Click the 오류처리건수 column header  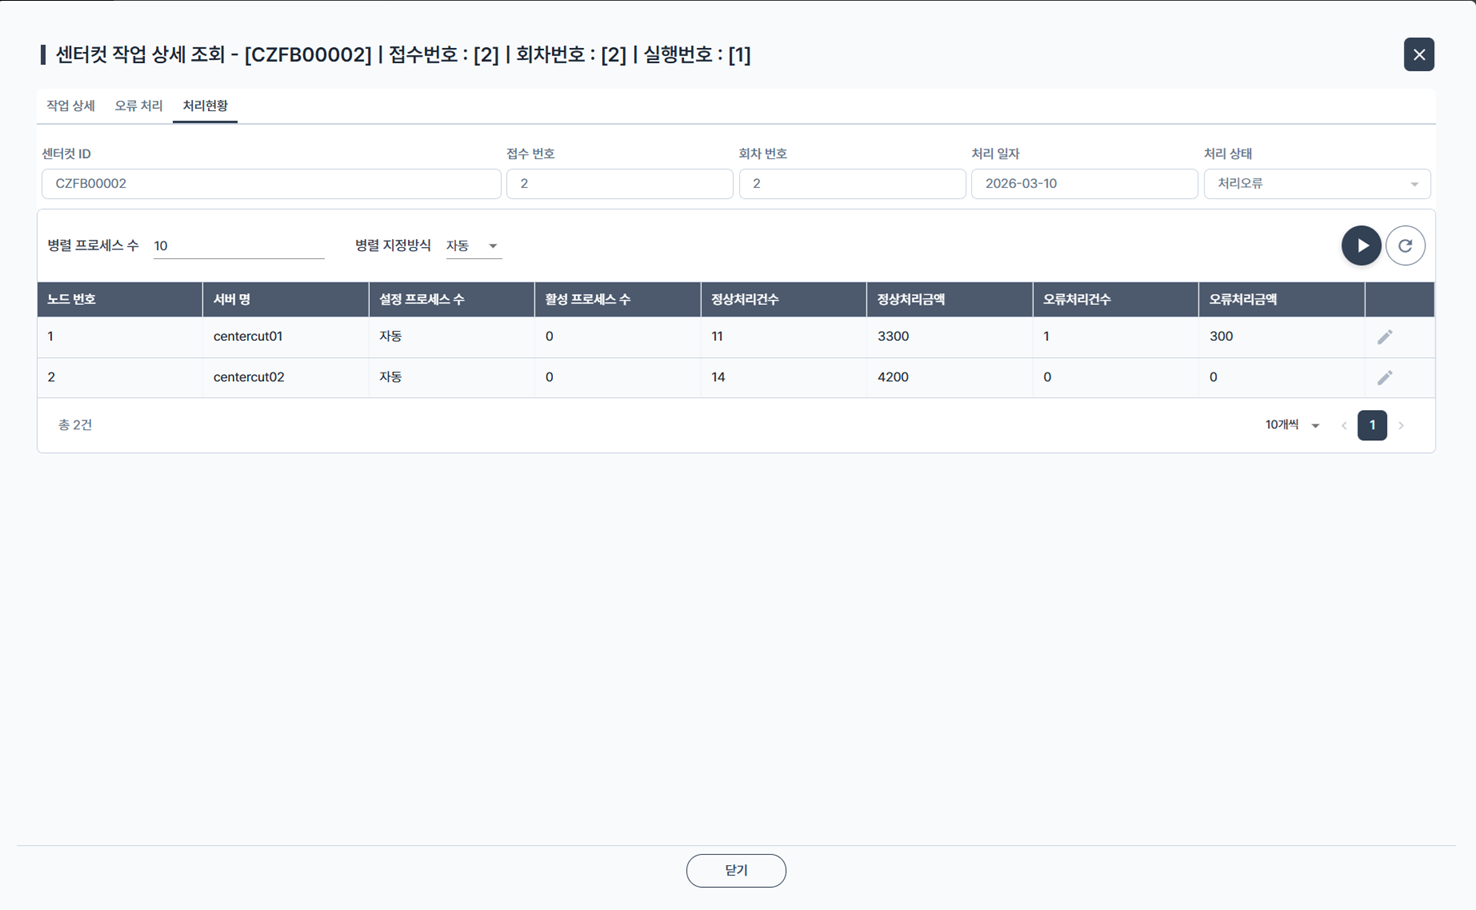click(x=1116, y=300)
